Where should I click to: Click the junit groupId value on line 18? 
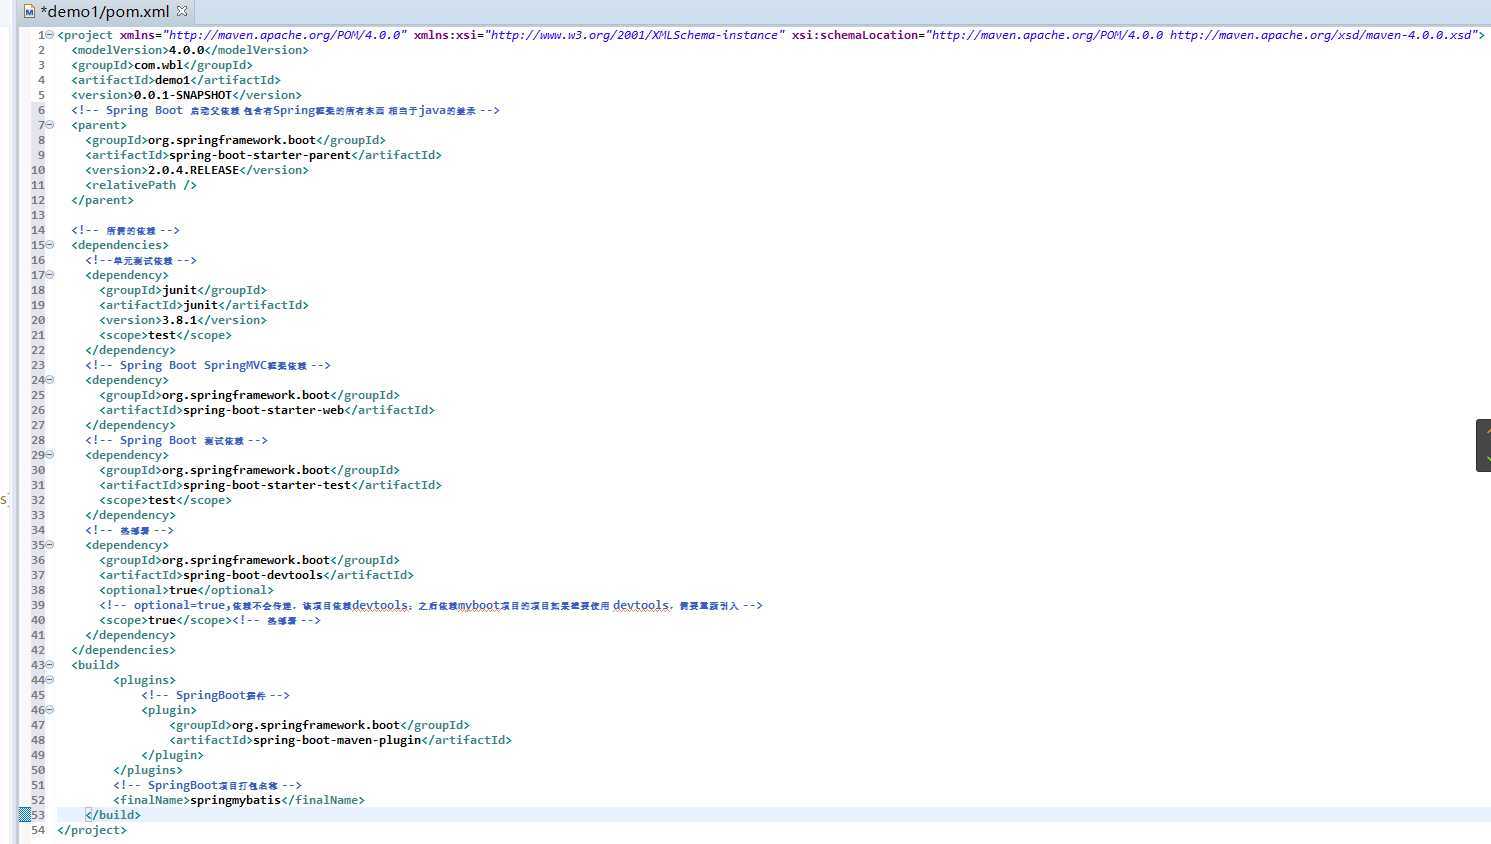click(x=180, y=290)
